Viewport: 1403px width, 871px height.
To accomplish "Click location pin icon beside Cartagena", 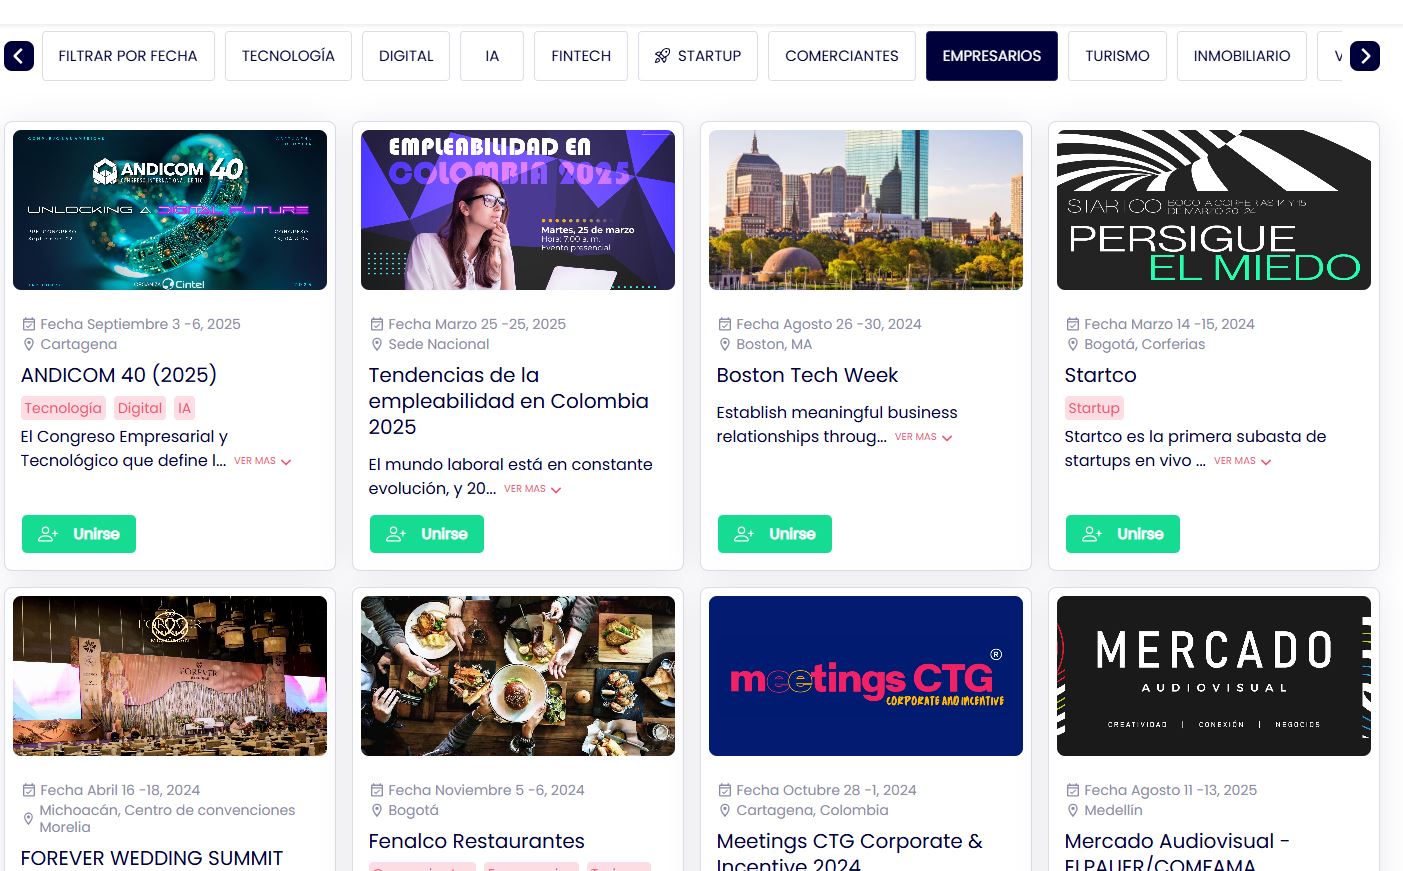I will (x=29, y=344).
